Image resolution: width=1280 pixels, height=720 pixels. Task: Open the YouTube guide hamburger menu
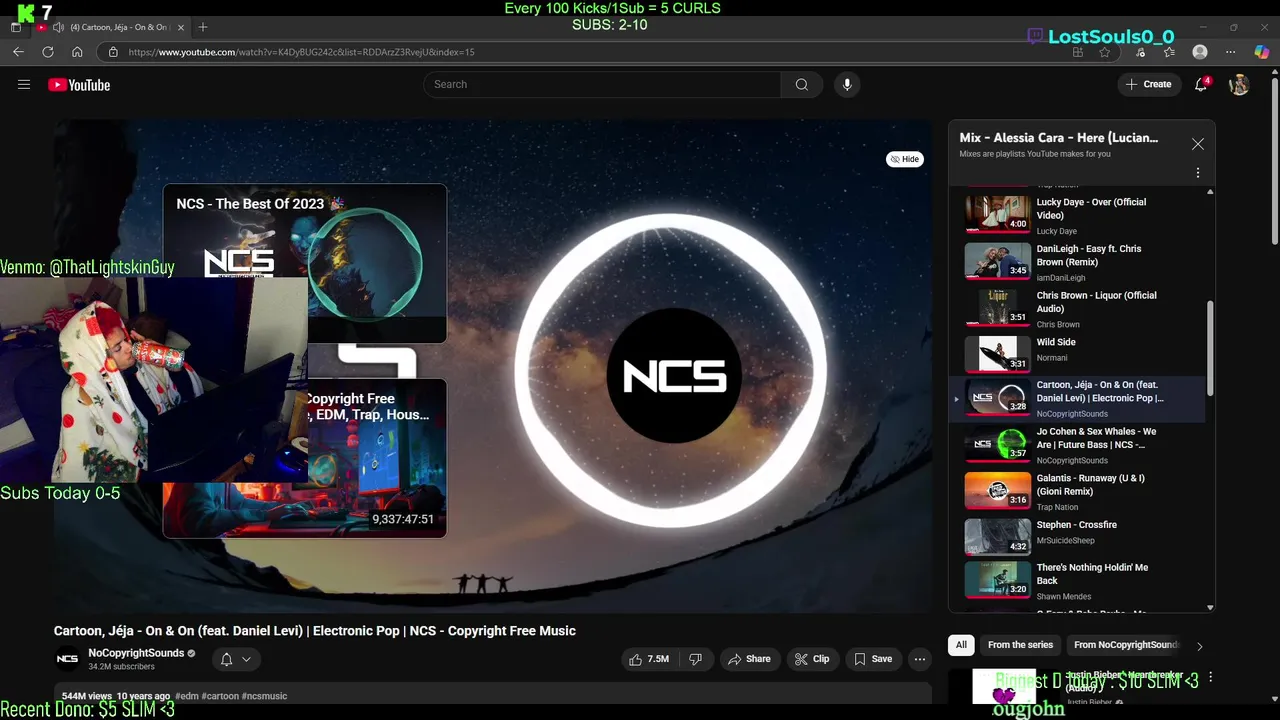(24, 85)
